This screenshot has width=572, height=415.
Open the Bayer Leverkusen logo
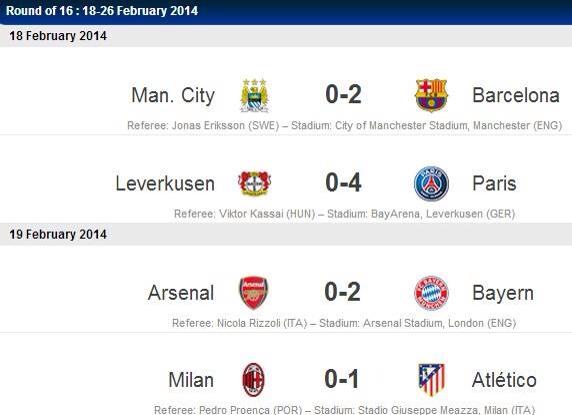coord(254,183)
